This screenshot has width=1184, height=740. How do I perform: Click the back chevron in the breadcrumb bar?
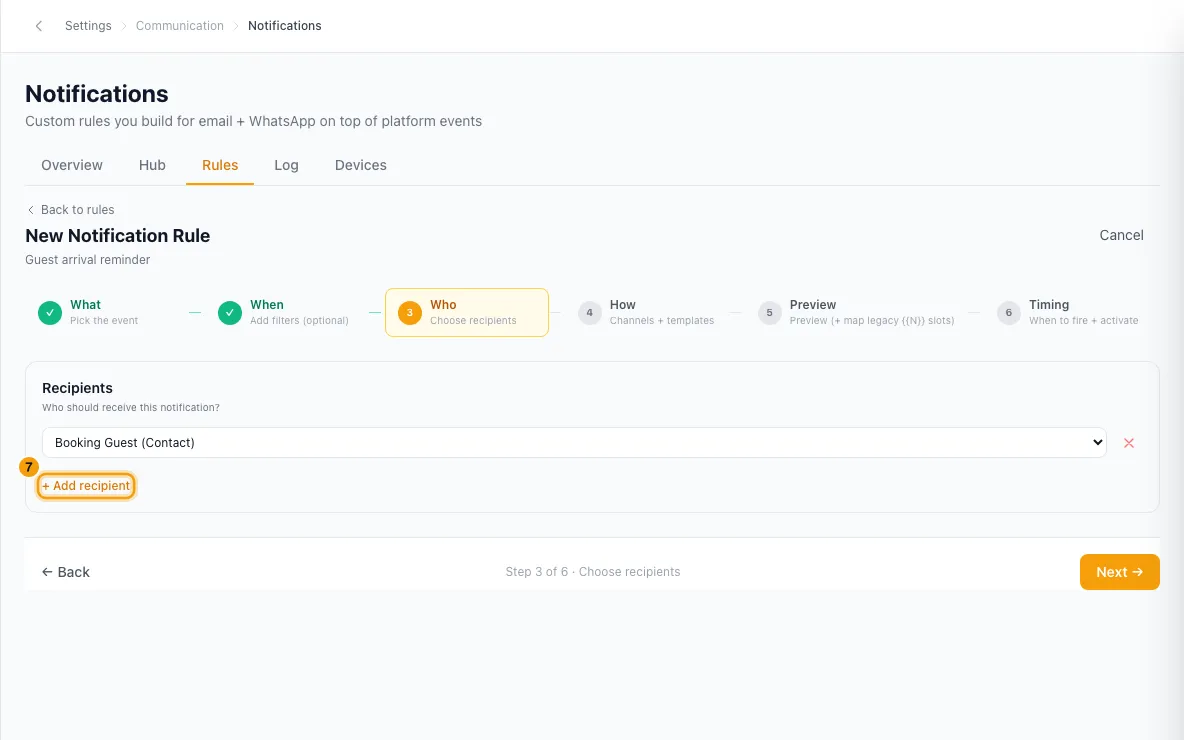(39, 26)
